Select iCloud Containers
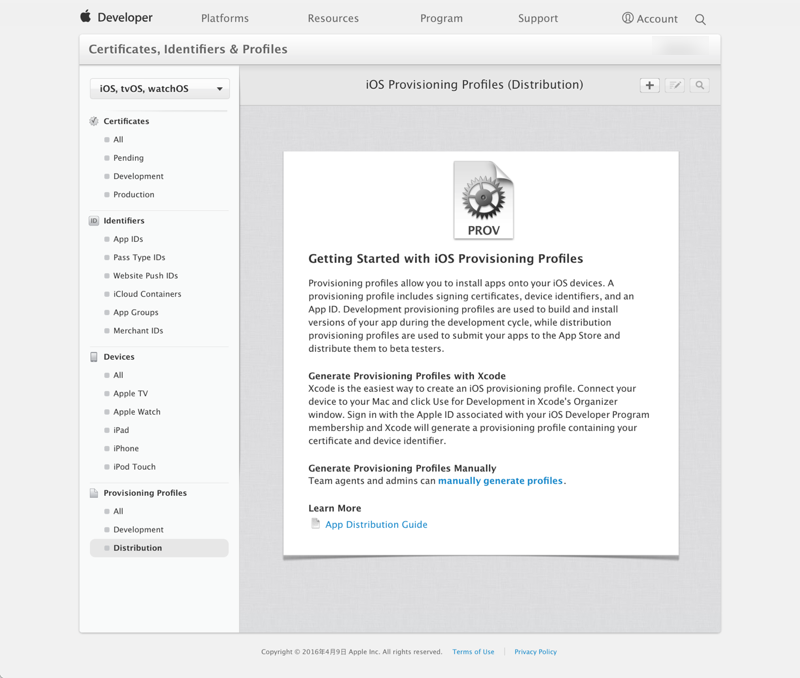 coord(147,294)
